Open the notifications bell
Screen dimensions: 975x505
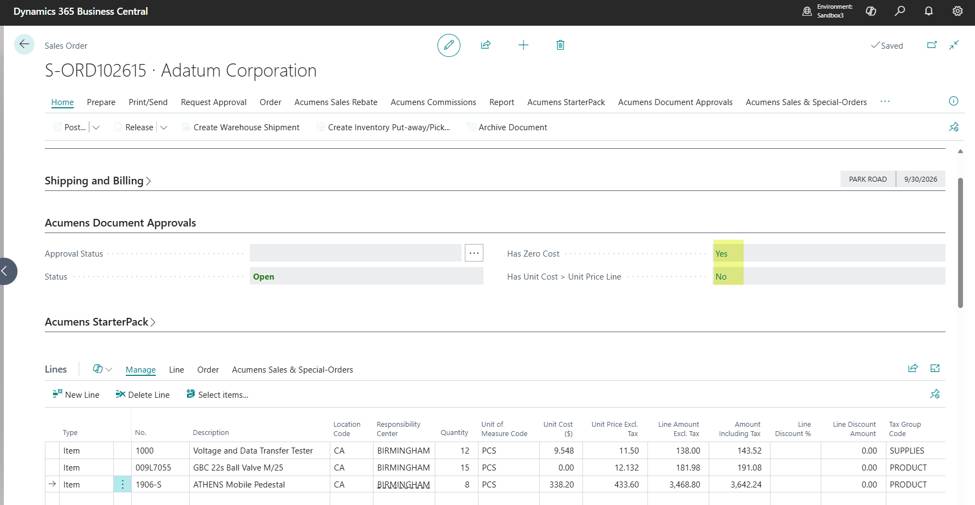(929, 11)
